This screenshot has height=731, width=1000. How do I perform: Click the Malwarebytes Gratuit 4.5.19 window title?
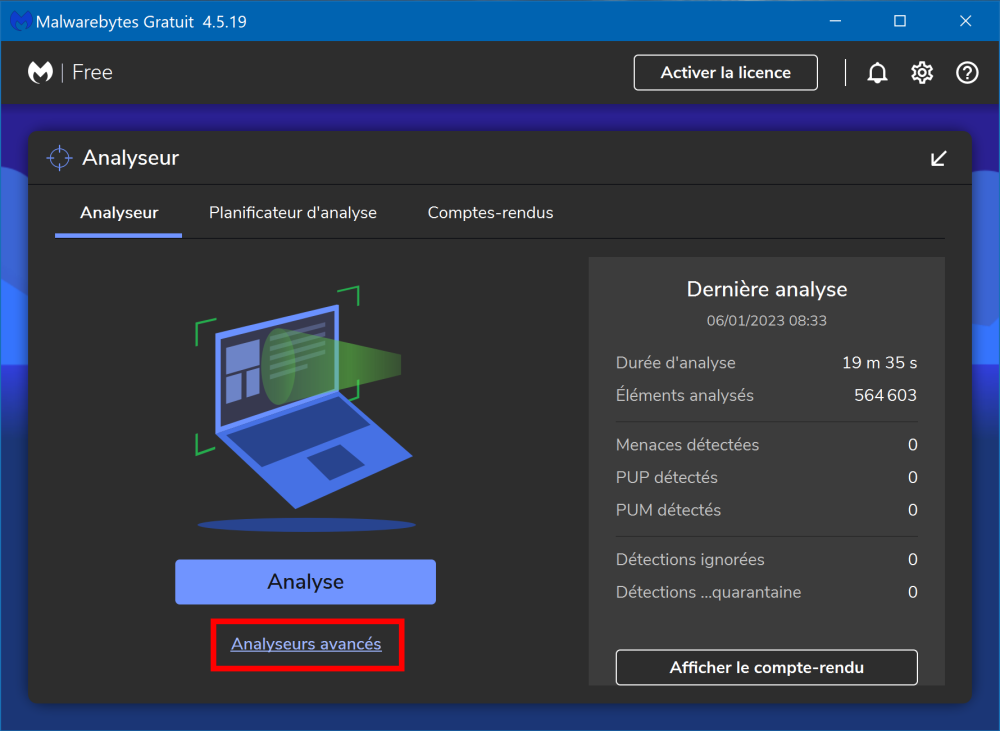pos(141,22)
